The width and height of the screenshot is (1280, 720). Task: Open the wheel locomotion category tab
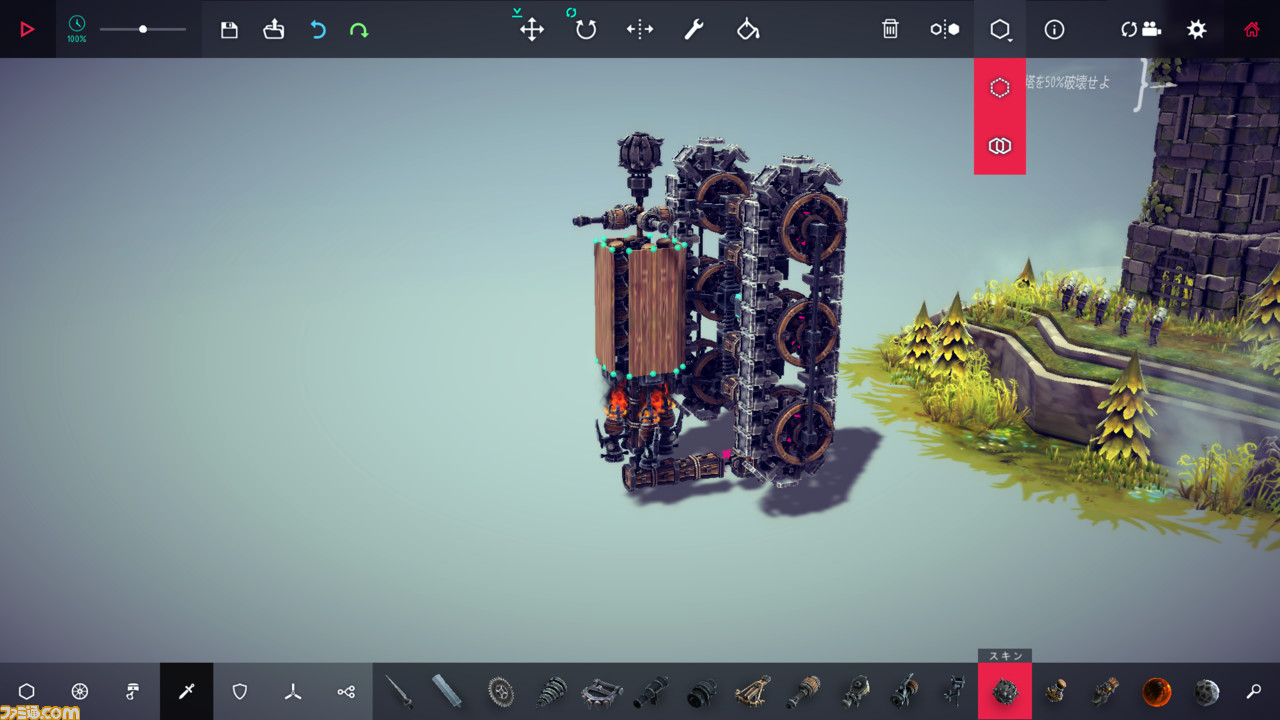[x=80, y=691]
